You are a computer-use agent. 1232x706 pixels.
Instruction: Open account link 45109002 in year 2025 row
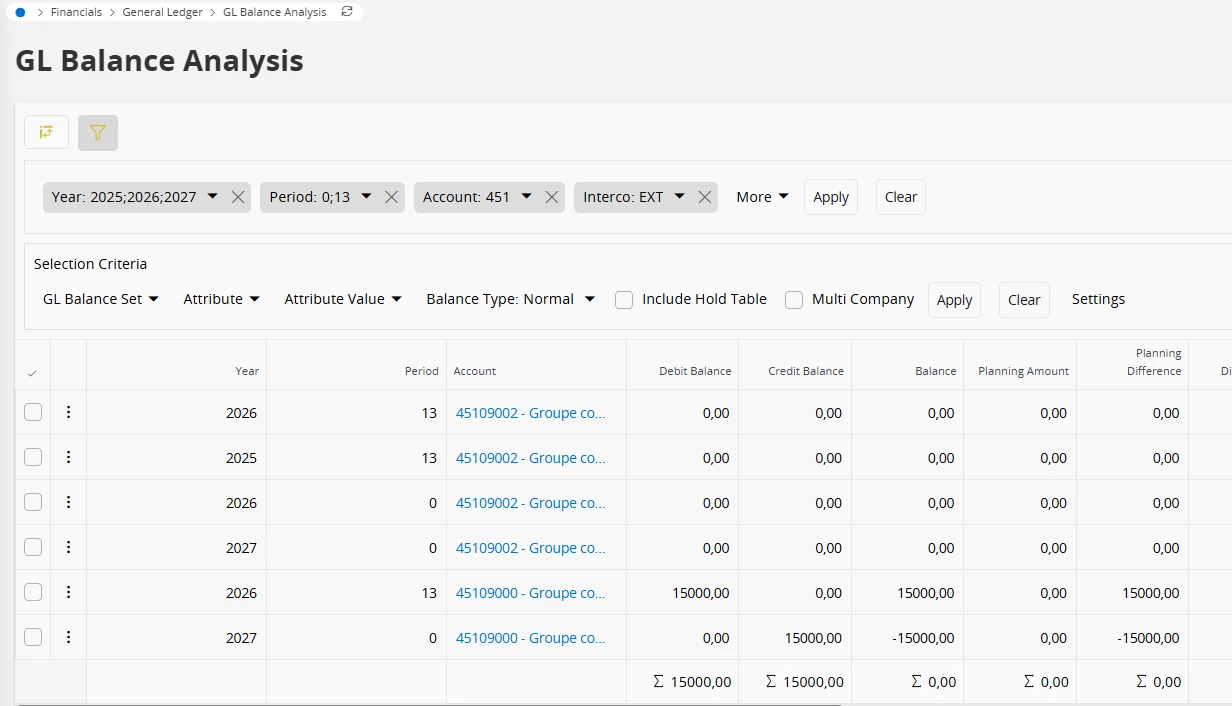pos(531,457)
